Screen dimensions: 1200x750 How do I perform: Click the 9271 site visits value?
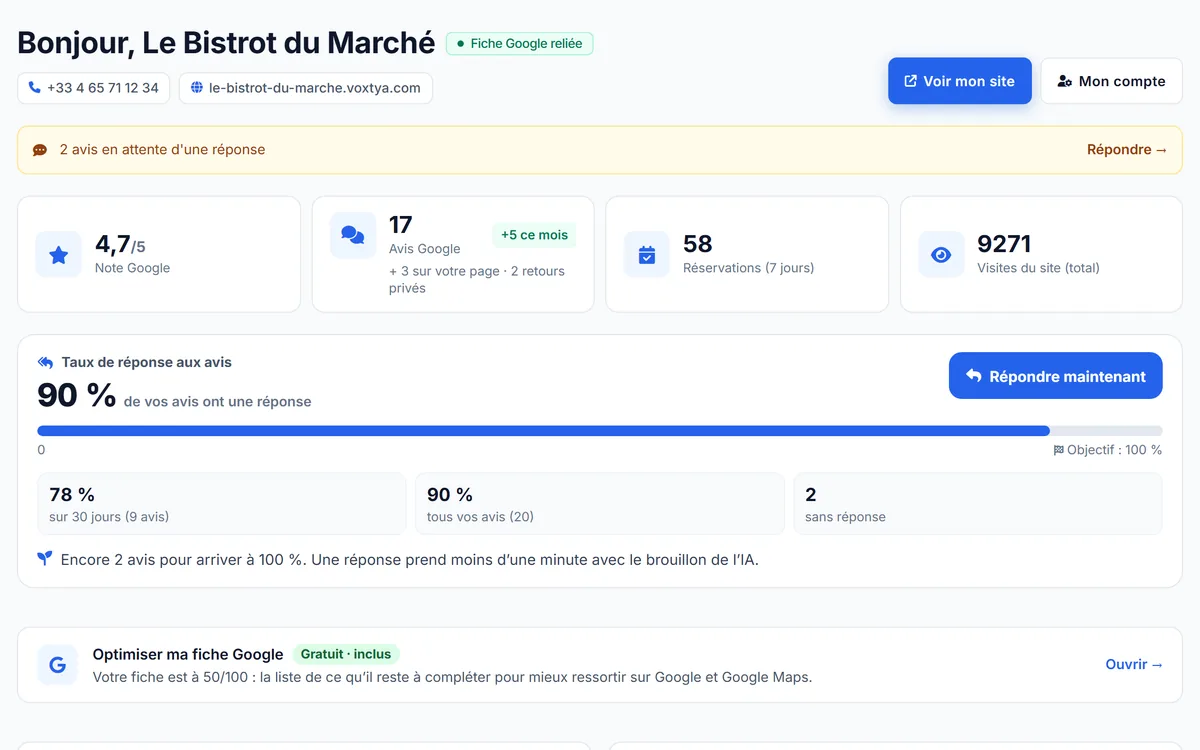pos(1004,244)
